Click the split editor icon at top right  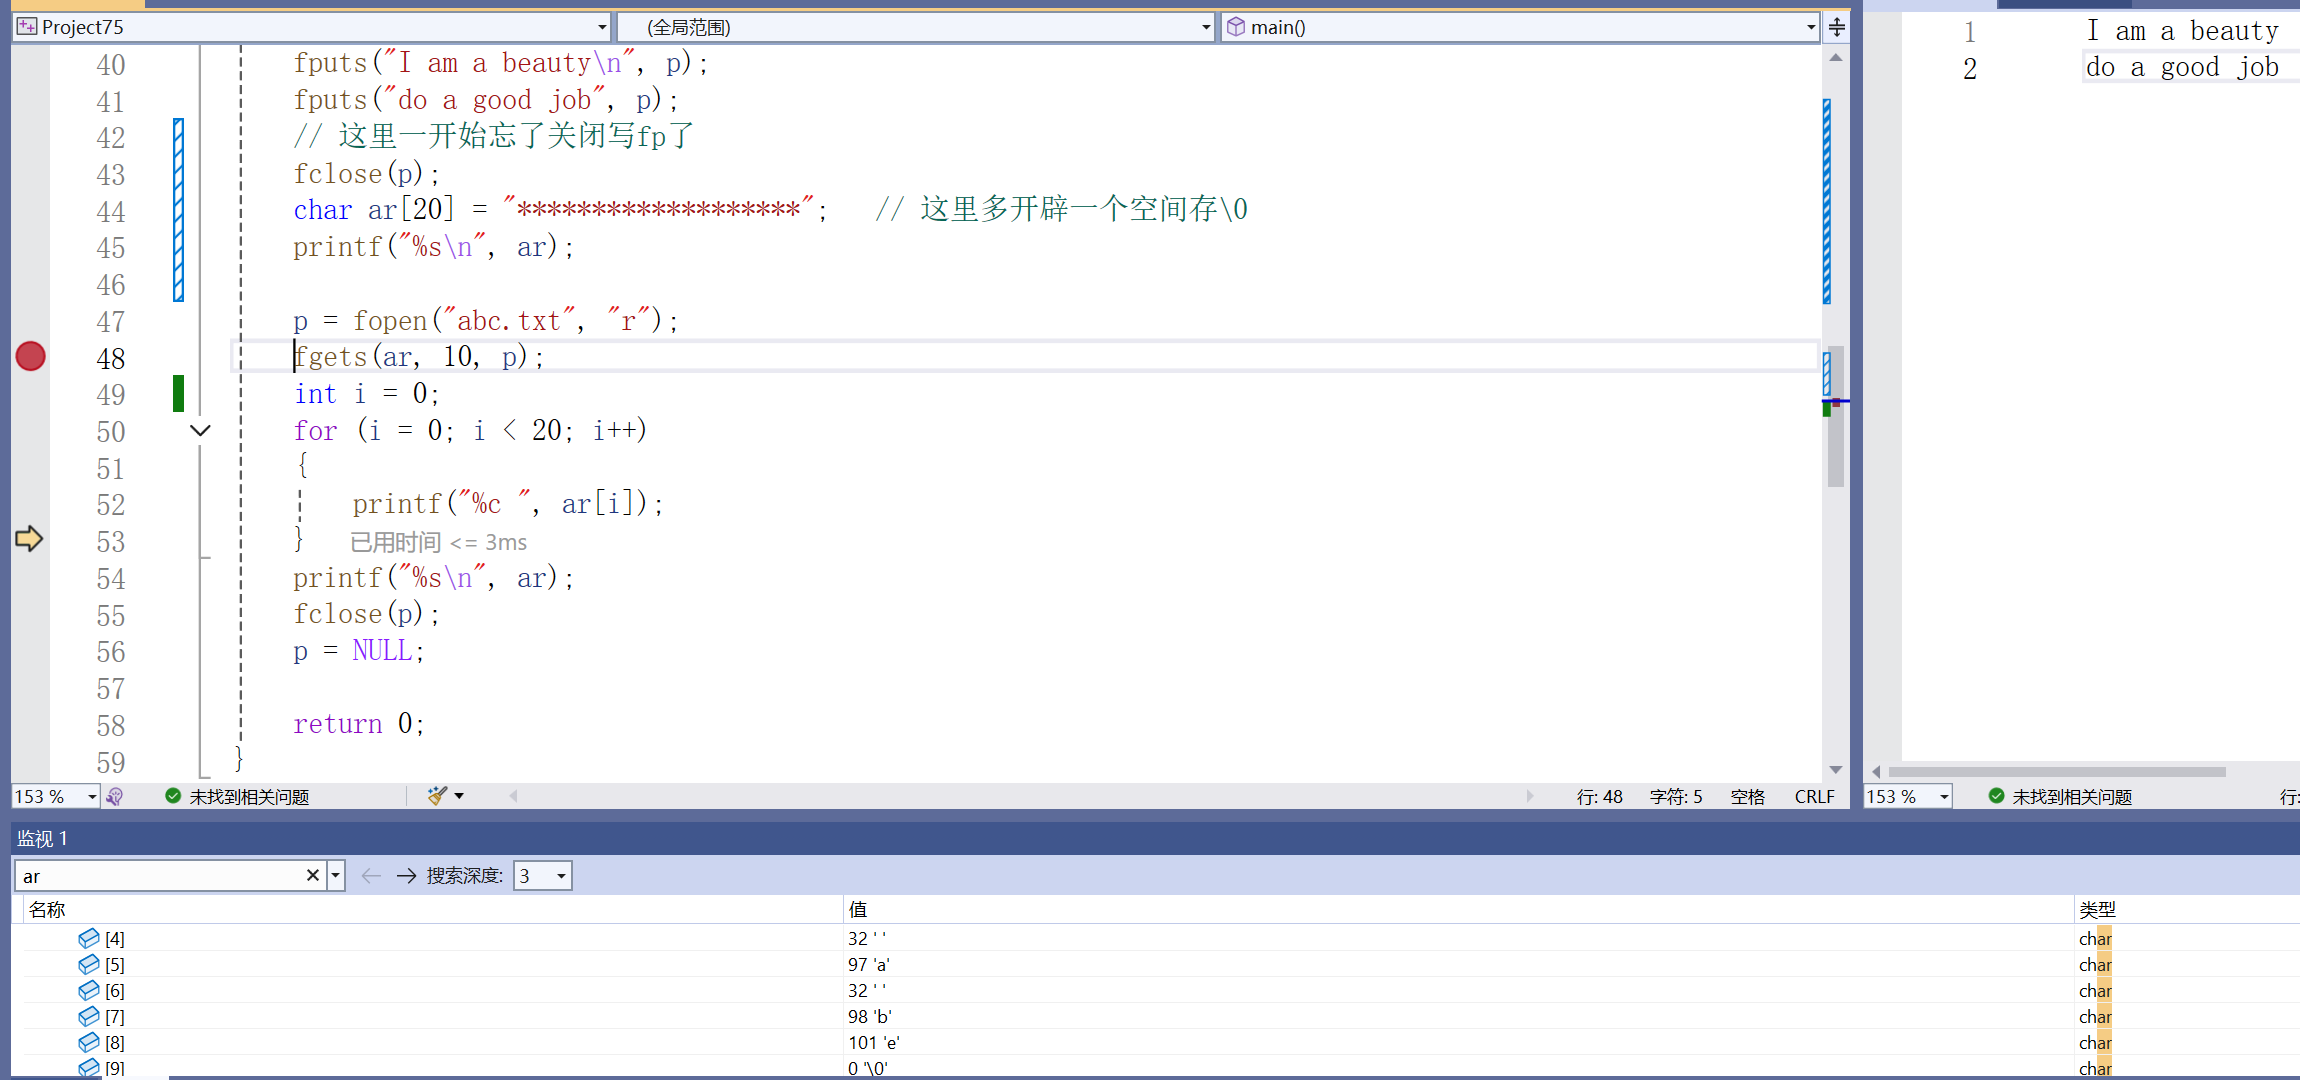click(x=1837, y=27)
